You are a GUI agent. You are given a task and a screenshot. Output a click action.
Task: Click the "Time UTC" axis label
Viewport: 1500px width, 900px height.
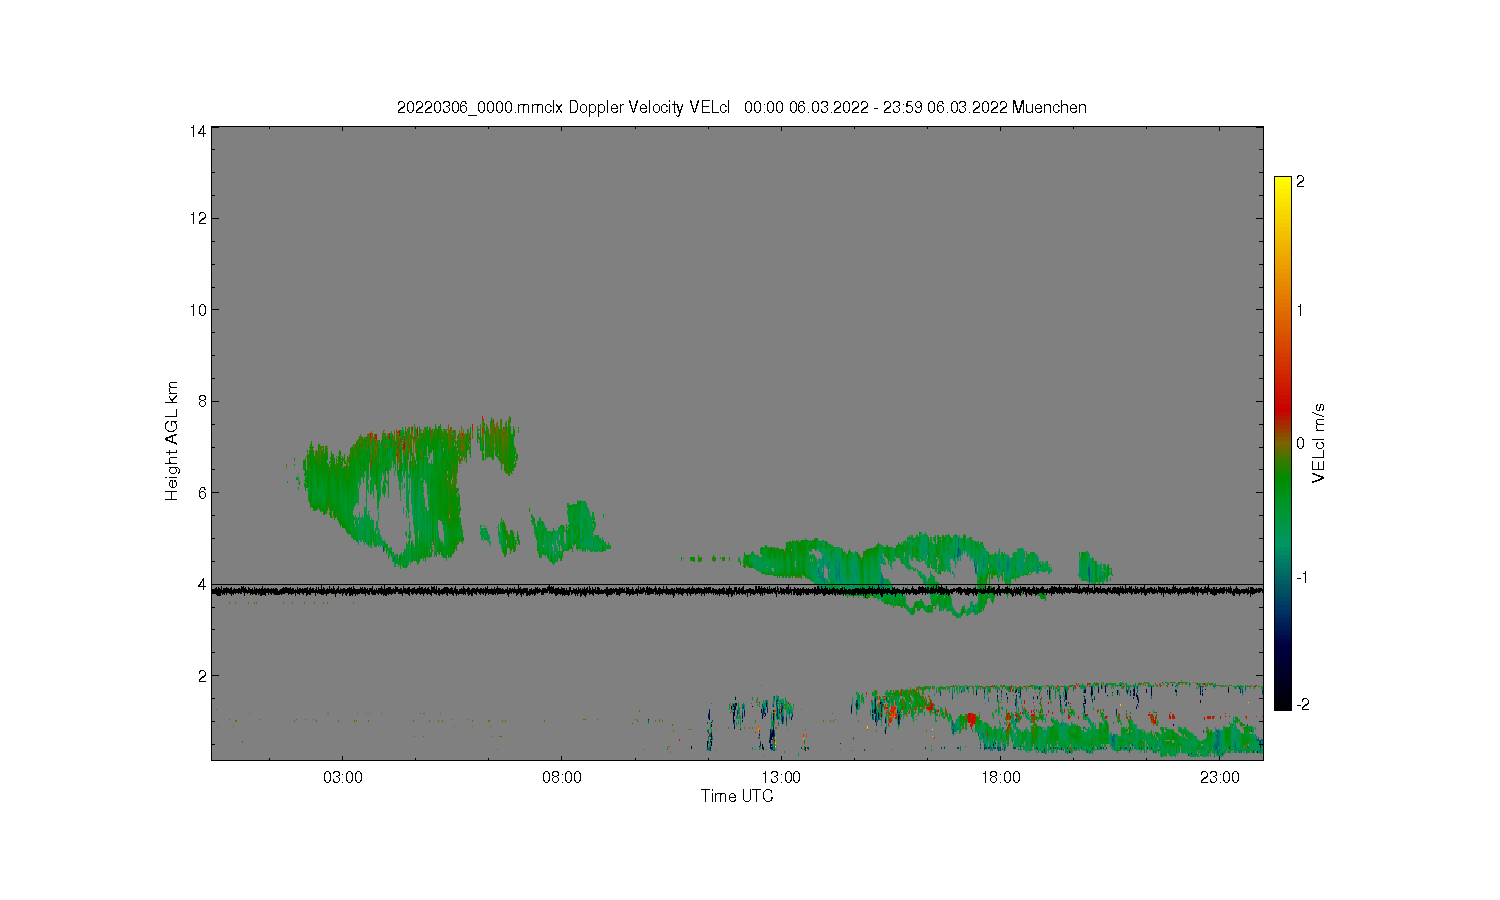(x=737, y=796)
